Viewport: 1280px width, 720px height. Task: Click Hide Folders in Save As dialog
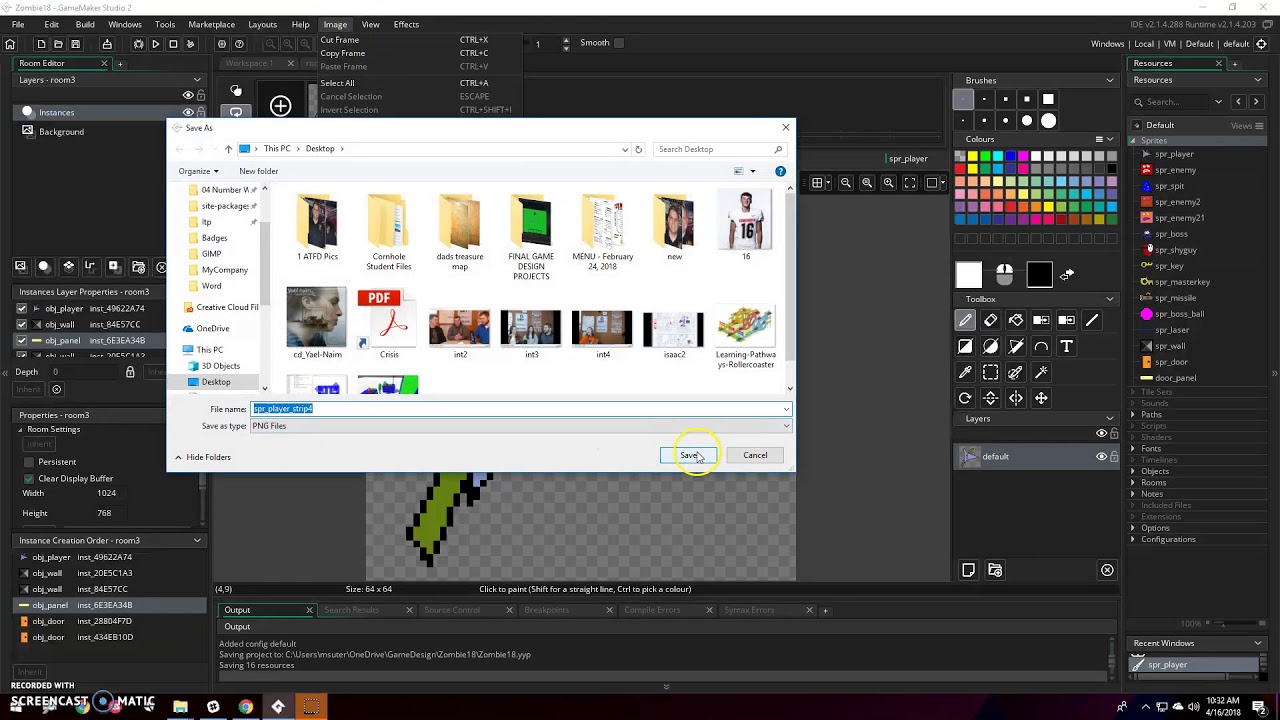[x=203, y=457]
